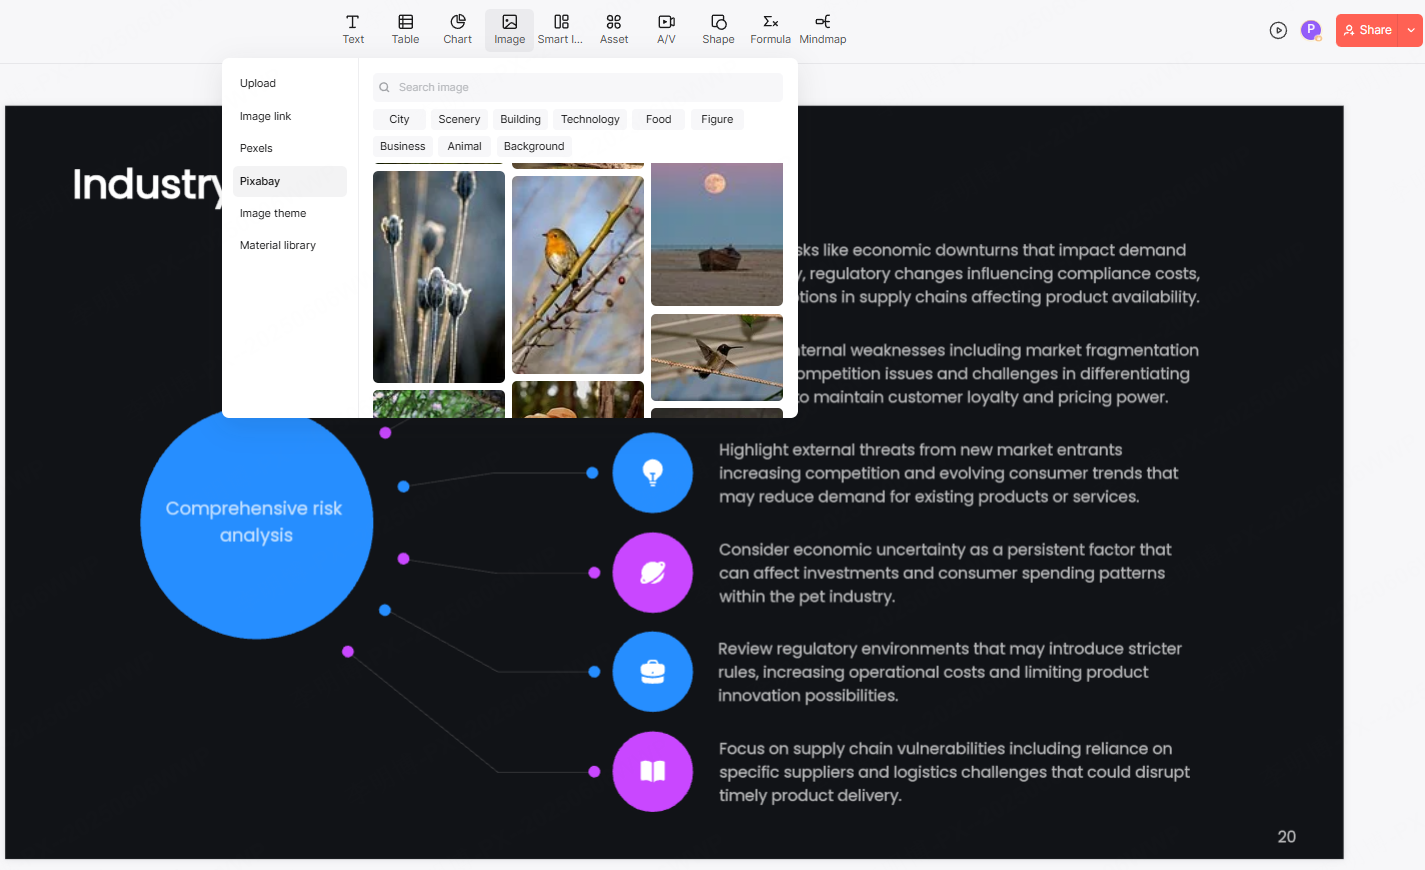Toggle the Technology image filter
1425x870 pixels.
point(589,119)
